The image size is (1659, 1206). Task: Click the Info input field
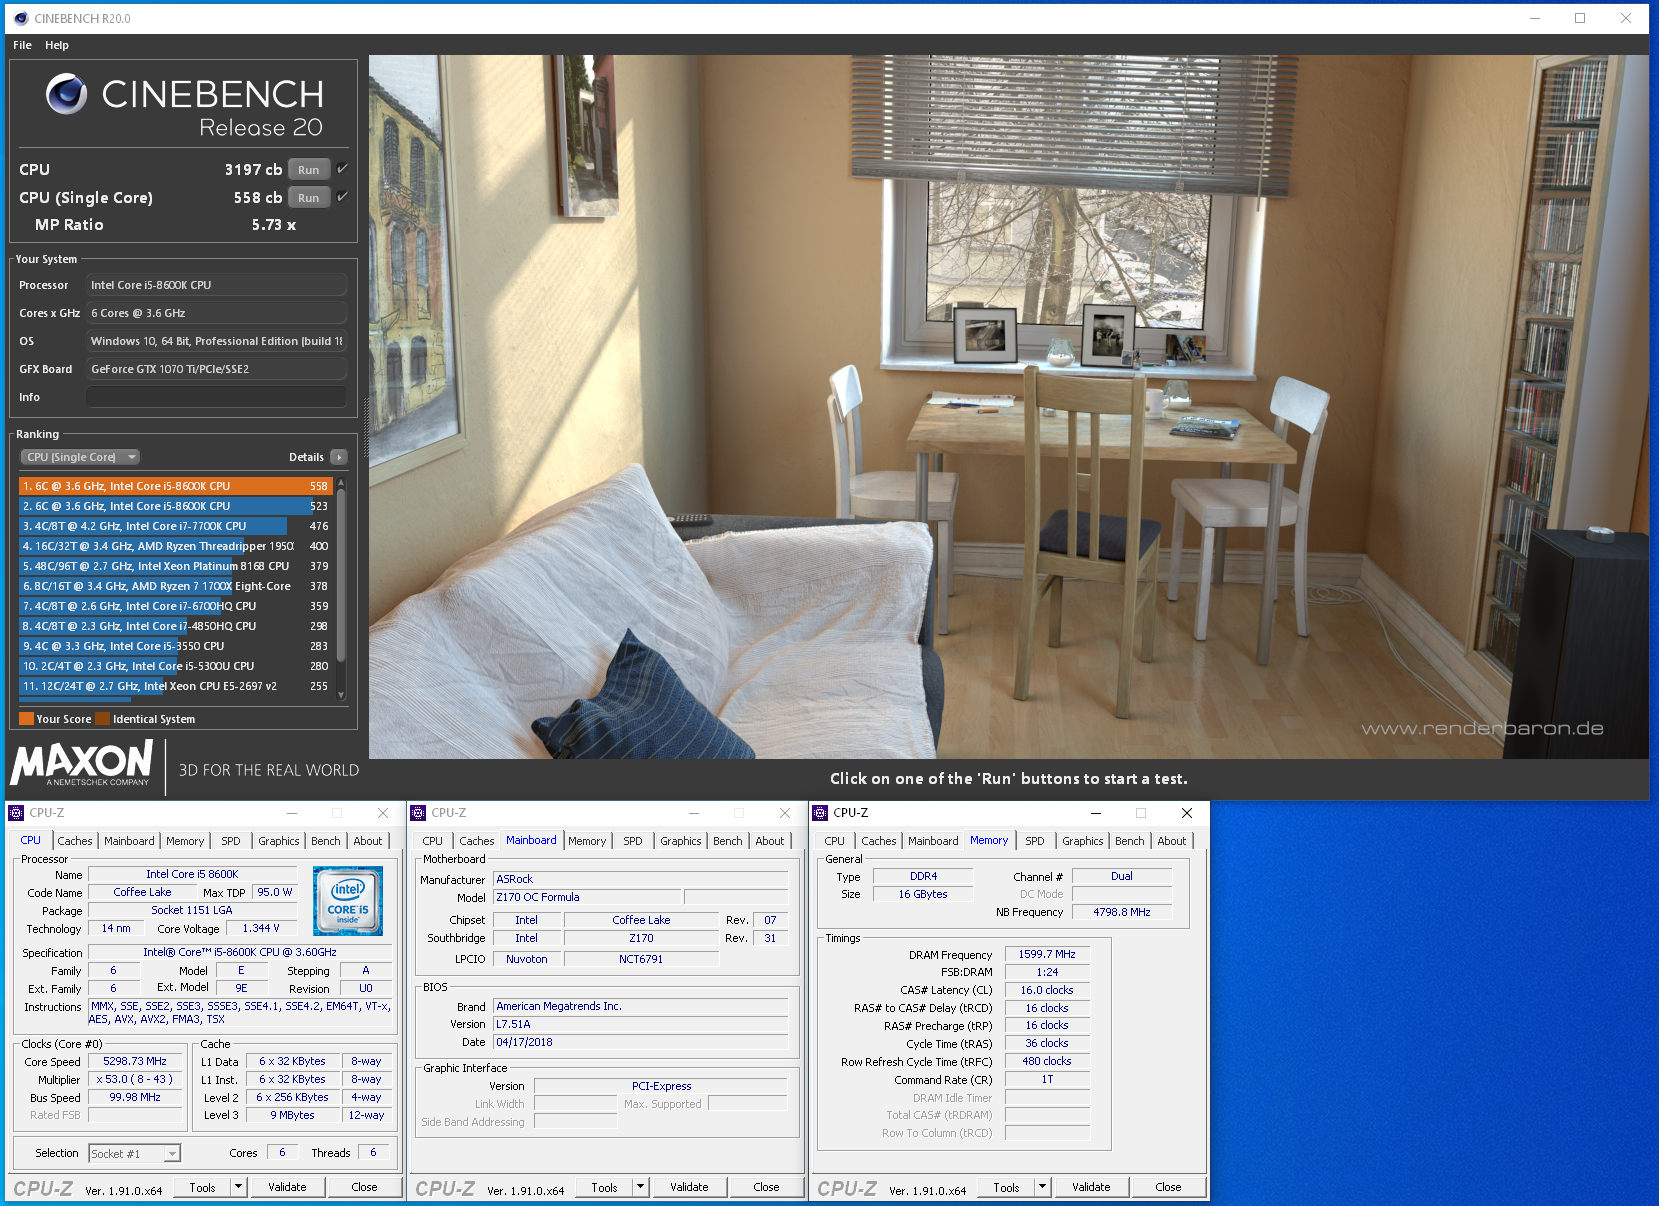(216, 397)
